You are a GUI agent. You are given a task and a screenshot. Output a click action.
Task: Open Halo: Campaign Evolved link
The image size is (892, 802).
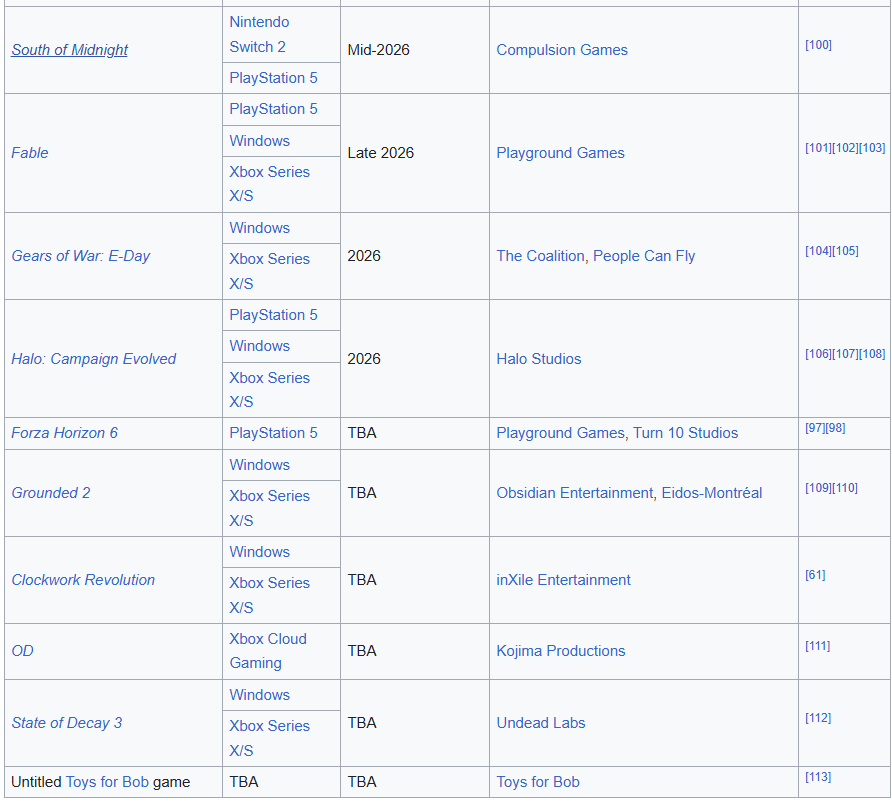[93, 359]
